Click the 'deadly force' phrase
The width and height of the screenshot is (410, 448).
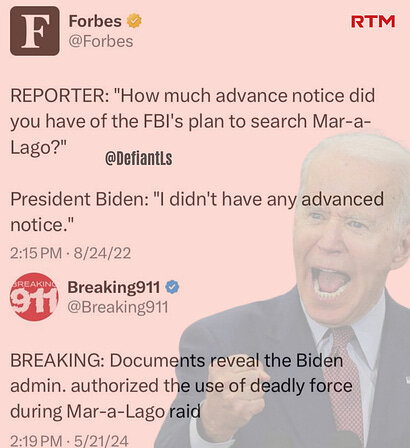tap(301, 386)
